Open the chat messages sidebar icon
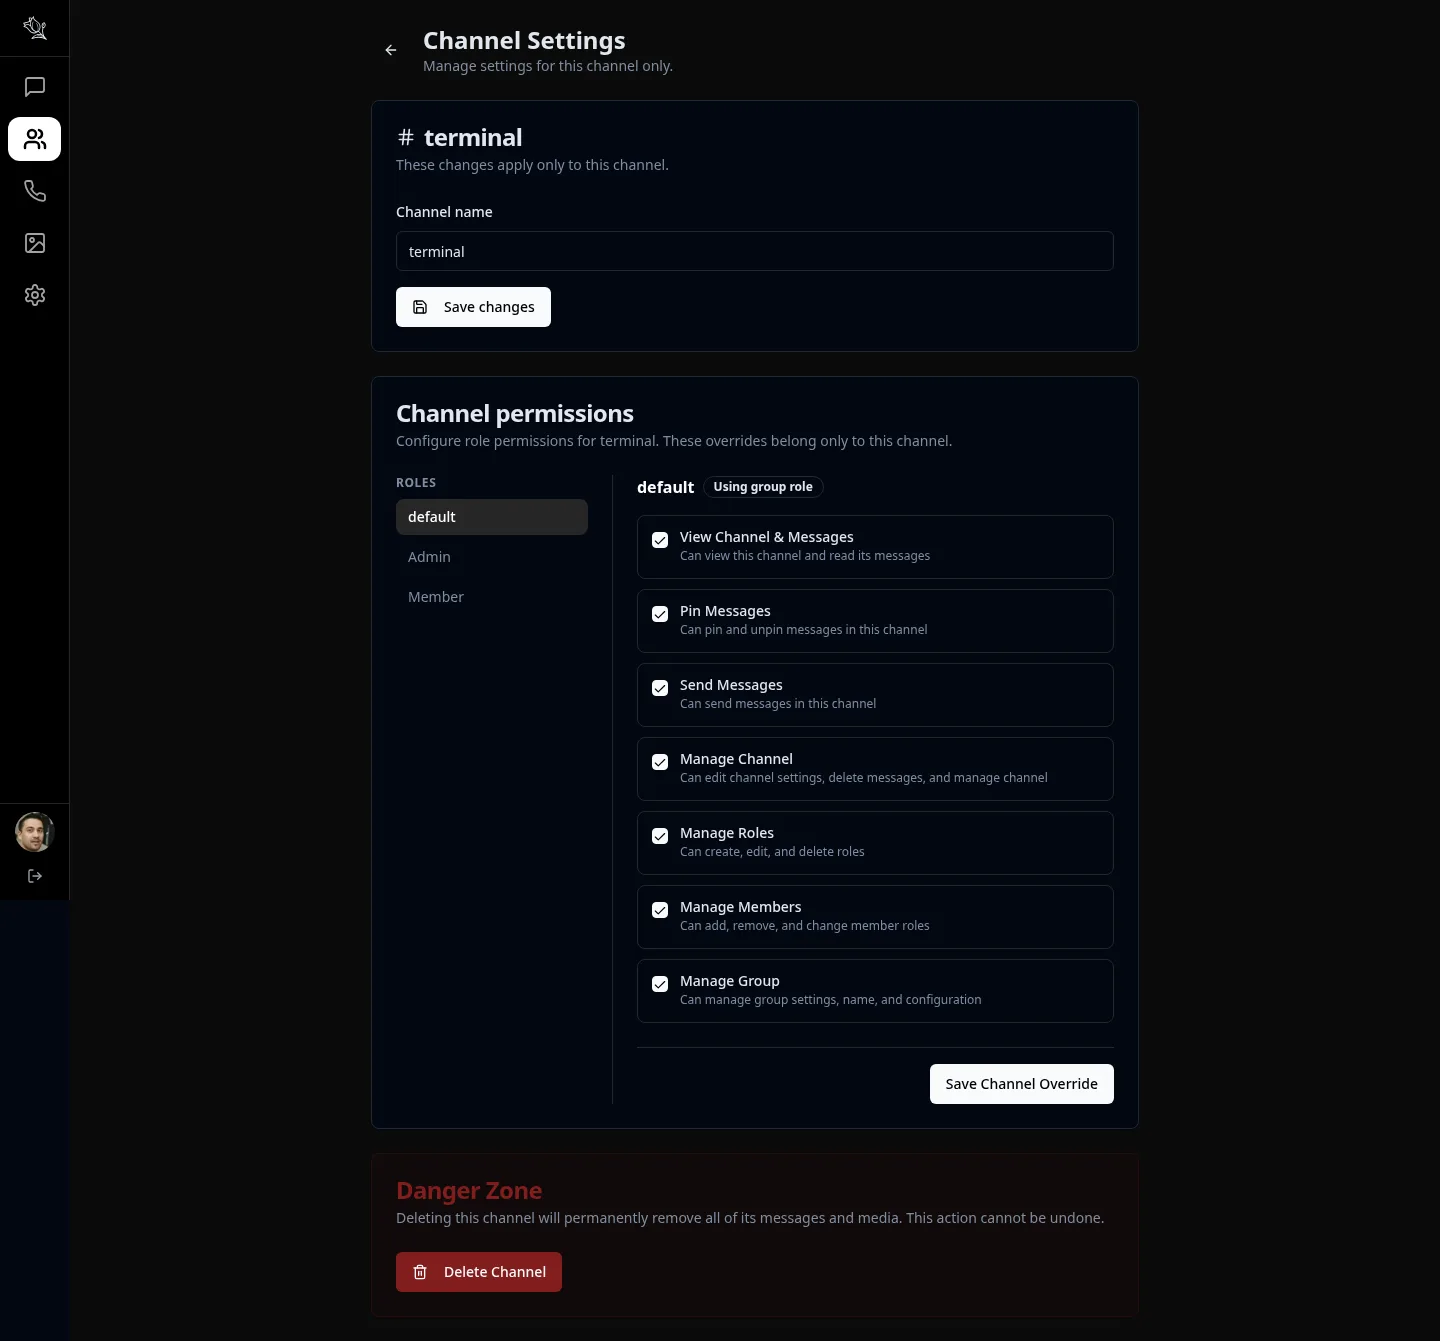The height and width of the screenshot is (1341, 1440). (x=35, y=87)
